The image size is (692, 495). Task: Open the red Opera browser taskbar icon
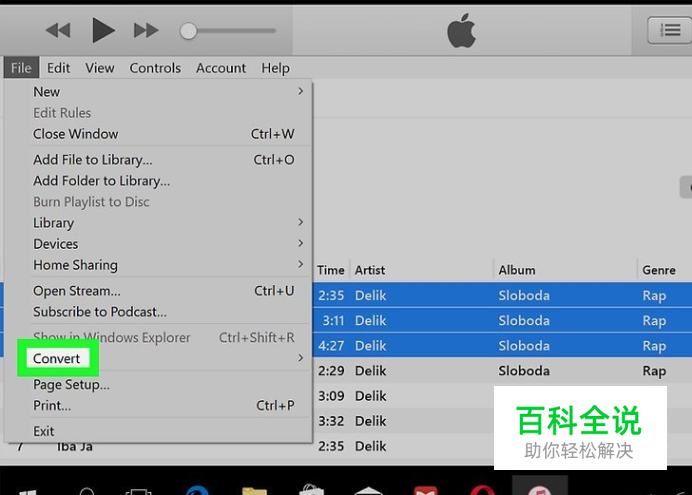click(482, 490)
